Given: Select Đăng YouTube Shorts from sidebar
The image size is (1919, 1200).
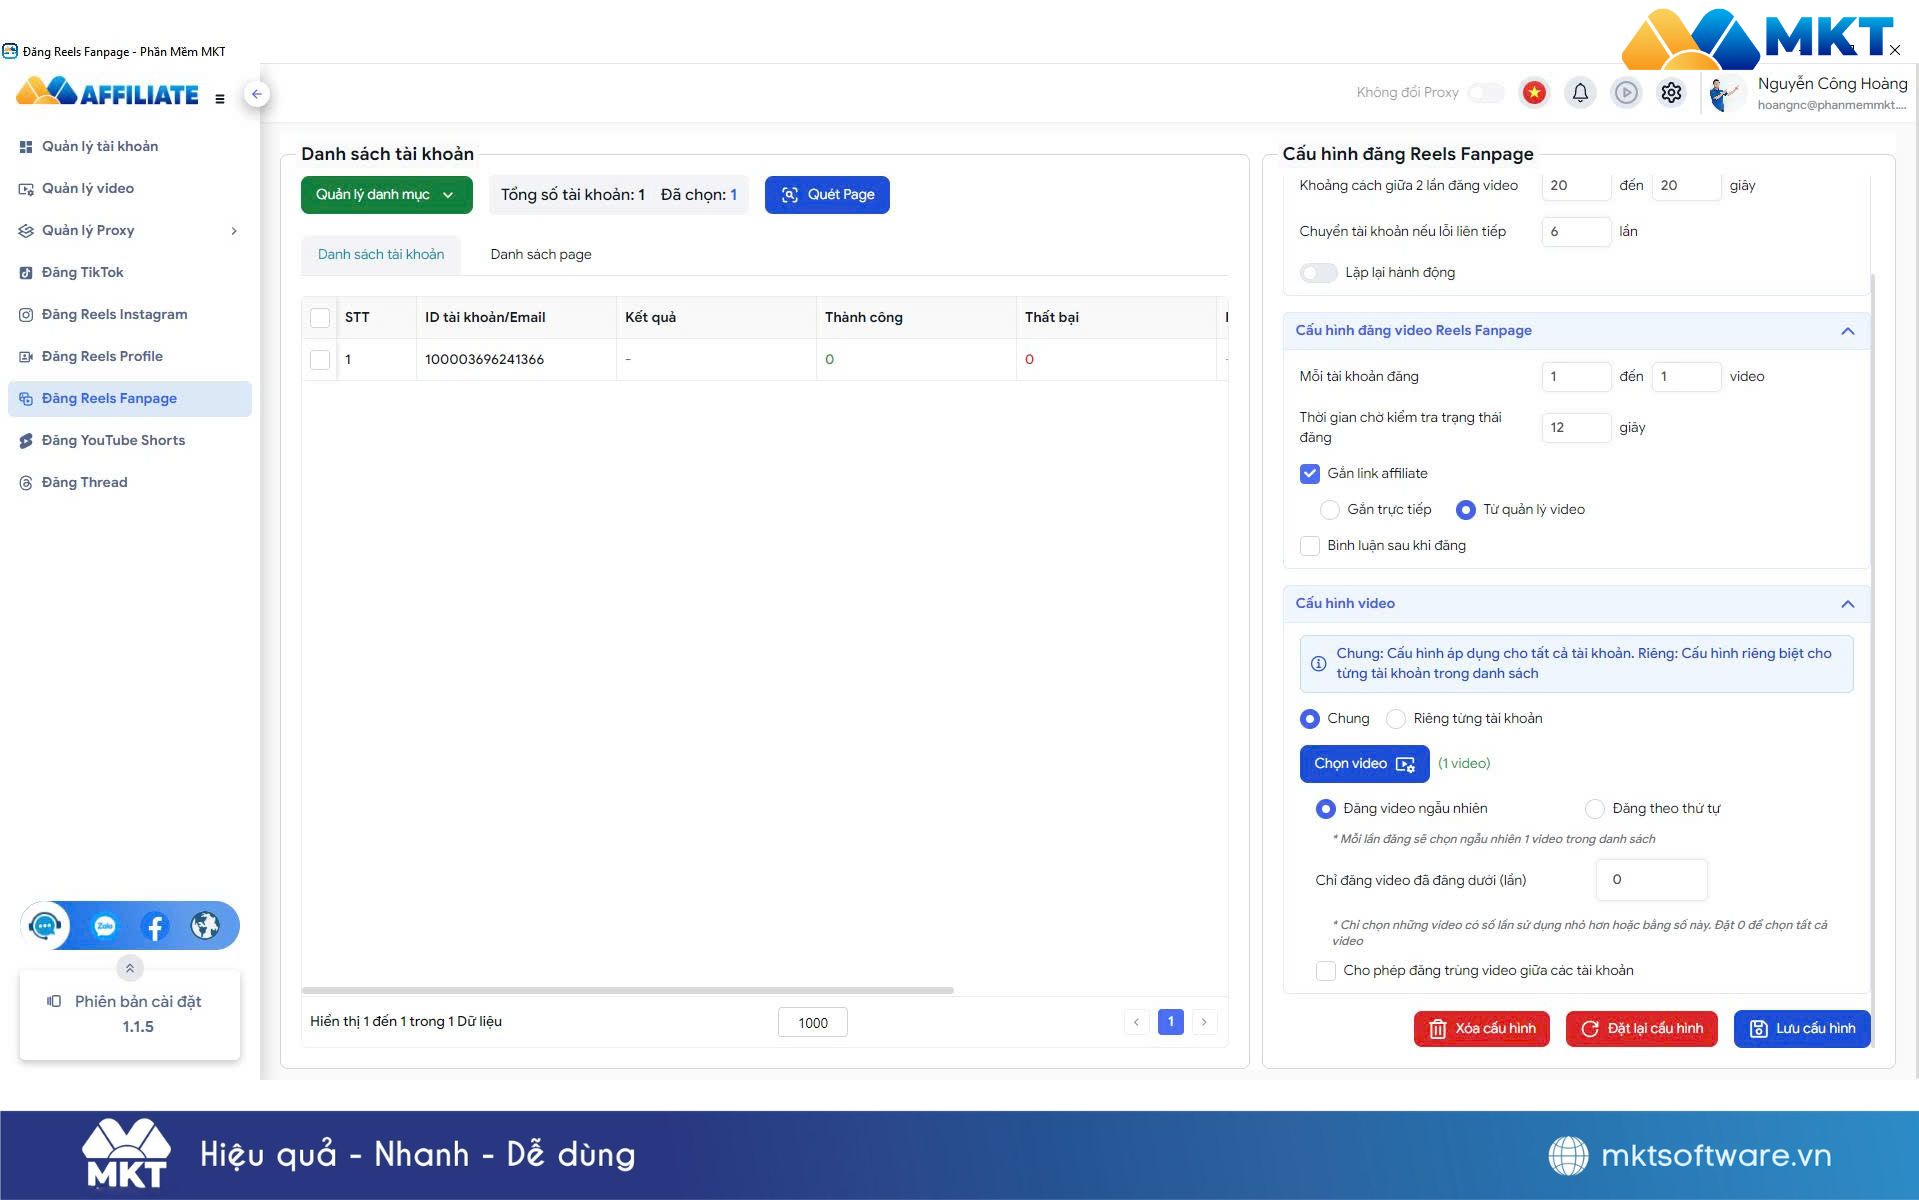Looking at the screenshot, I should click(112, 440).
